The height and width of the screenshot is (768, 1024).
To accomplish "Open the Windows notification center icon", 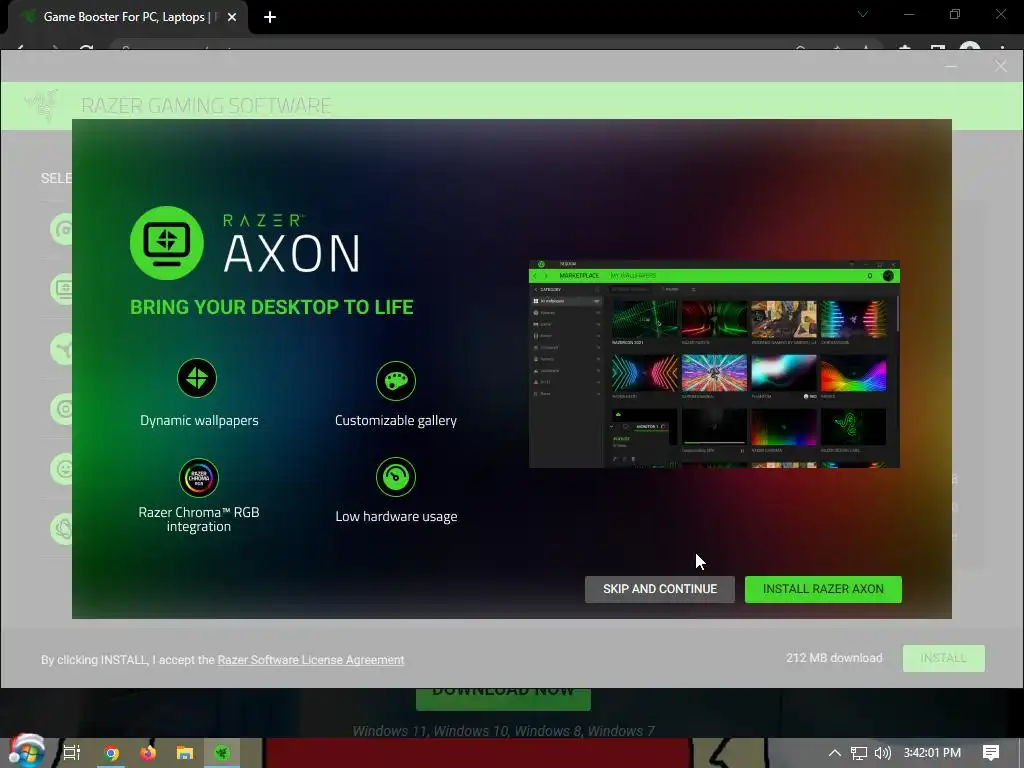I will (x=991, y=753).
